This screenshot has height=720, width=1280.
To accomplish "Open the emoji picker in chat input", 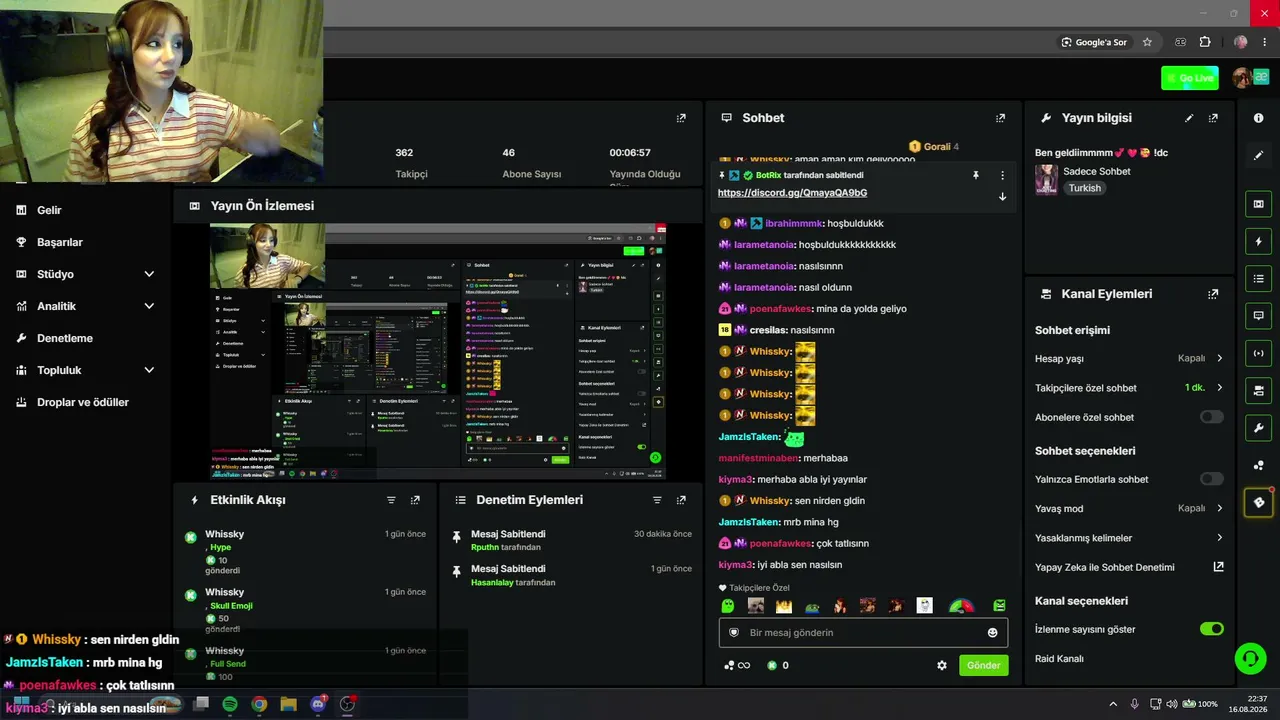I will coord(992,633).
